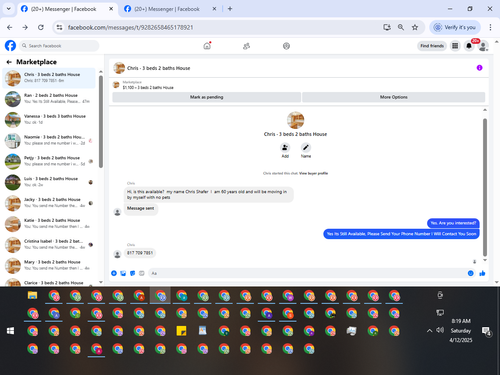Open File Explorer from taskbar
Image resolution: width=500 pixels, height=375 pixels.
tap(32, 295)
